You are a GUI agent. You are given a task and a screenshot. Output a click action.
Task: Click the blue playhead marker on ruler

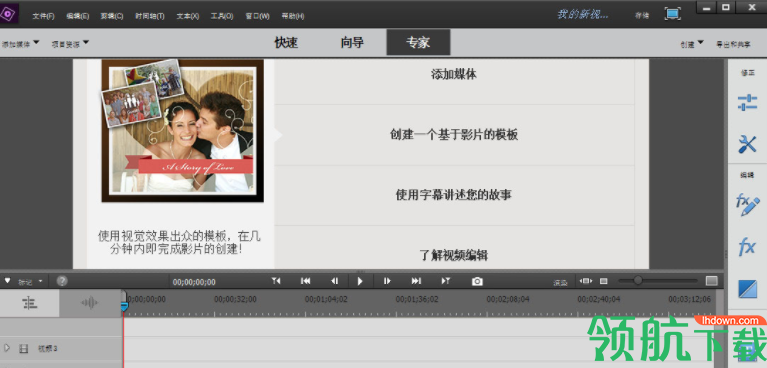click(124, 306)
